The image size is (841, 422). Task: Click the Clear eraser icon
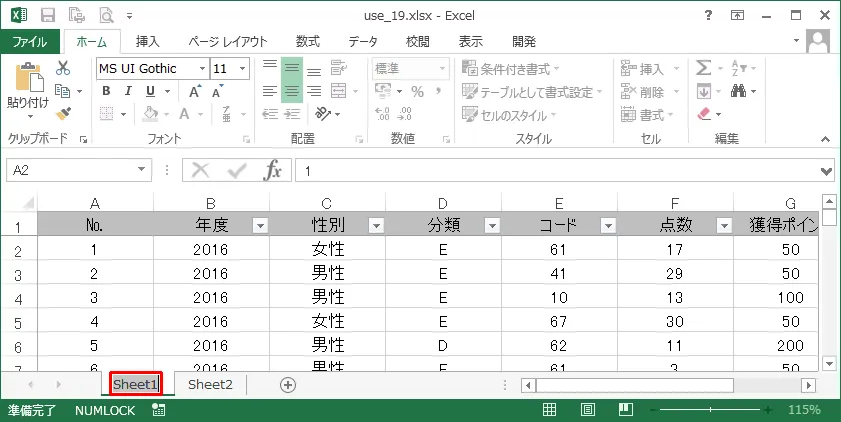pos(704,114)
